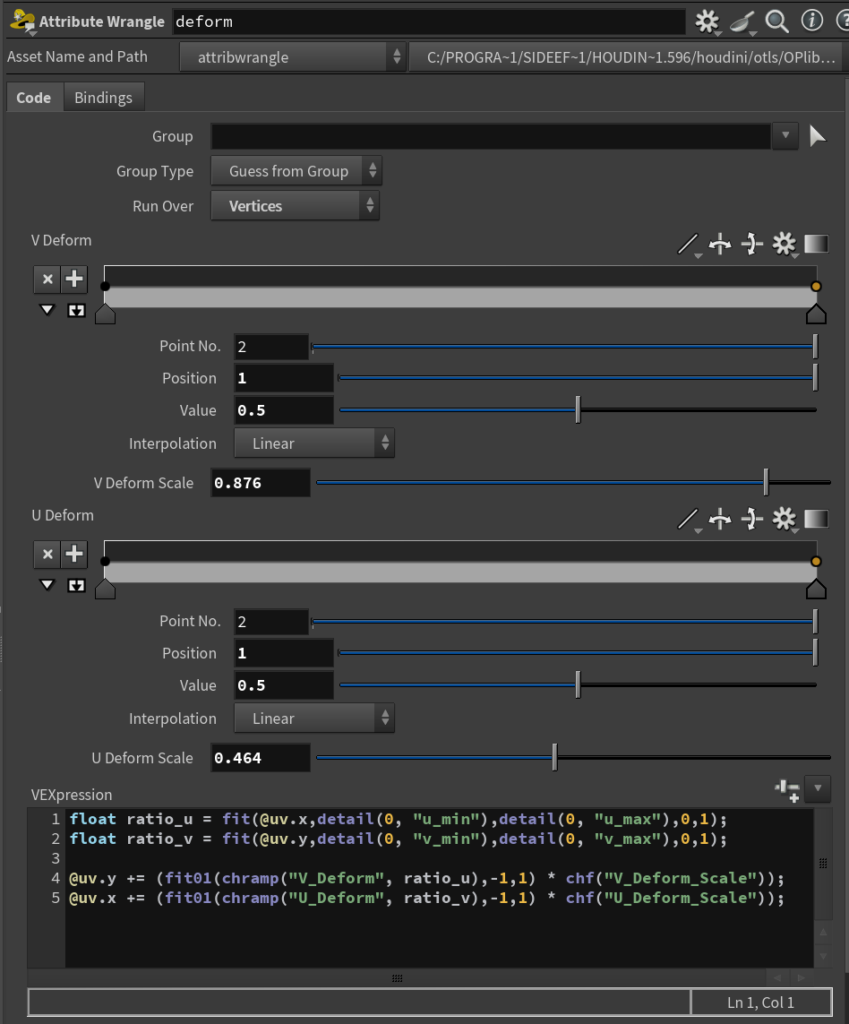Click the magnifier search icon in header
Image resolution: width=849 pixels, height=1024 pixels.
tap(777, 21)
